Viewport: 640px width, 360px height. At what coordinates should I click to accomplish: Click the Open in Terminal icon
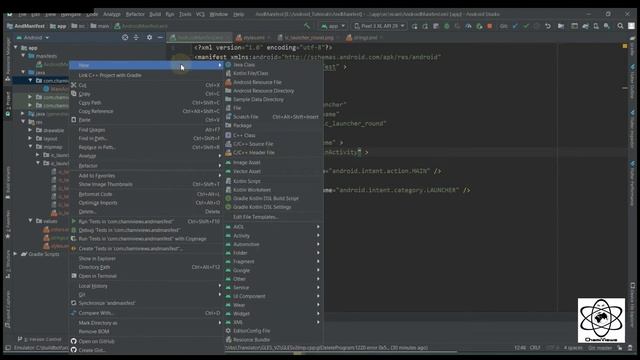[73, 276]
